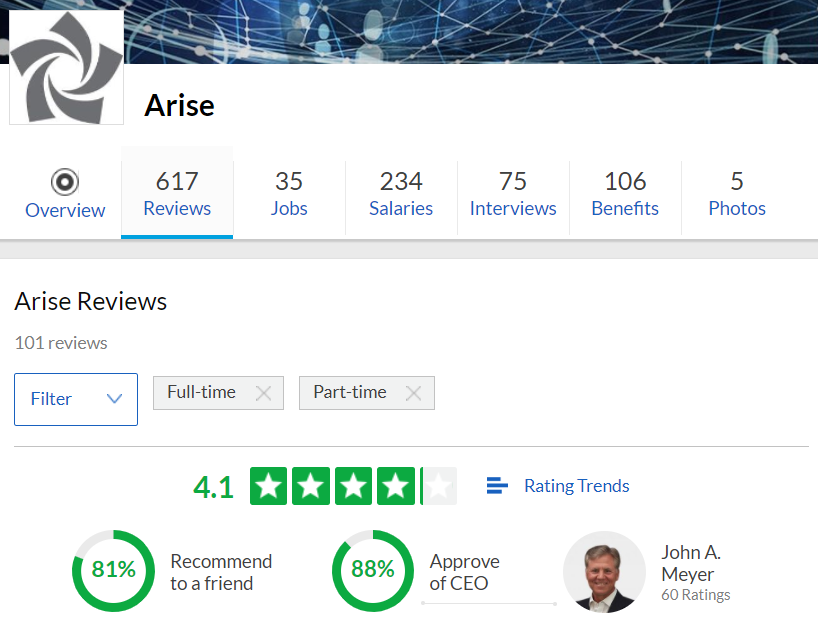Click the Recommend to a friend label
Screen dimensions: 818x632
pyautogui.click(x=221, y=572)
